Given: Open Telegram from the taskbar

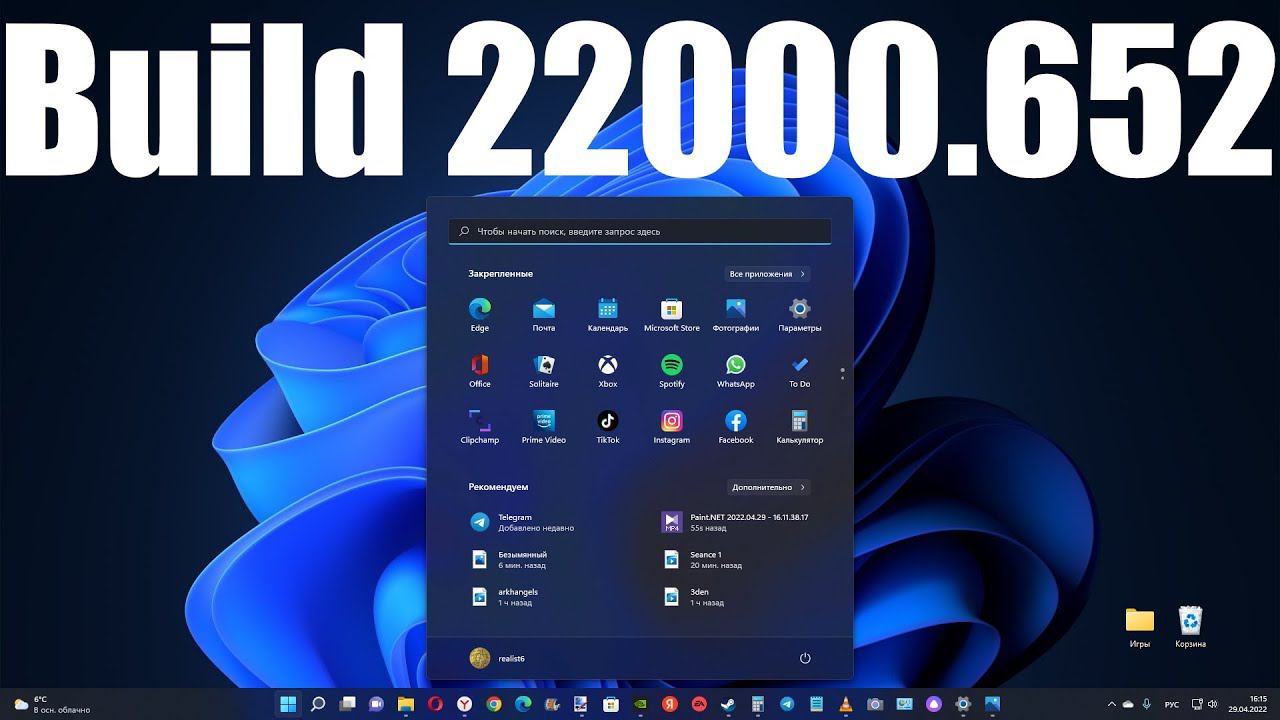Looking at the screenshot, I should (x=787, y=704).
